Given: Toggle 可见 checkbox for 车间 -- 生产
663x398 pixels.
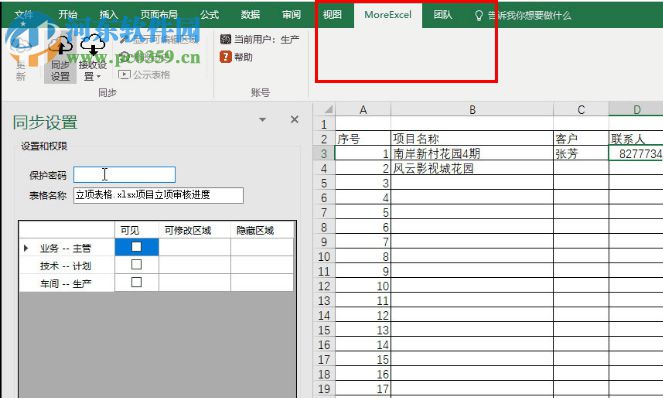Looking at the screenshot, I should point(136,282).
